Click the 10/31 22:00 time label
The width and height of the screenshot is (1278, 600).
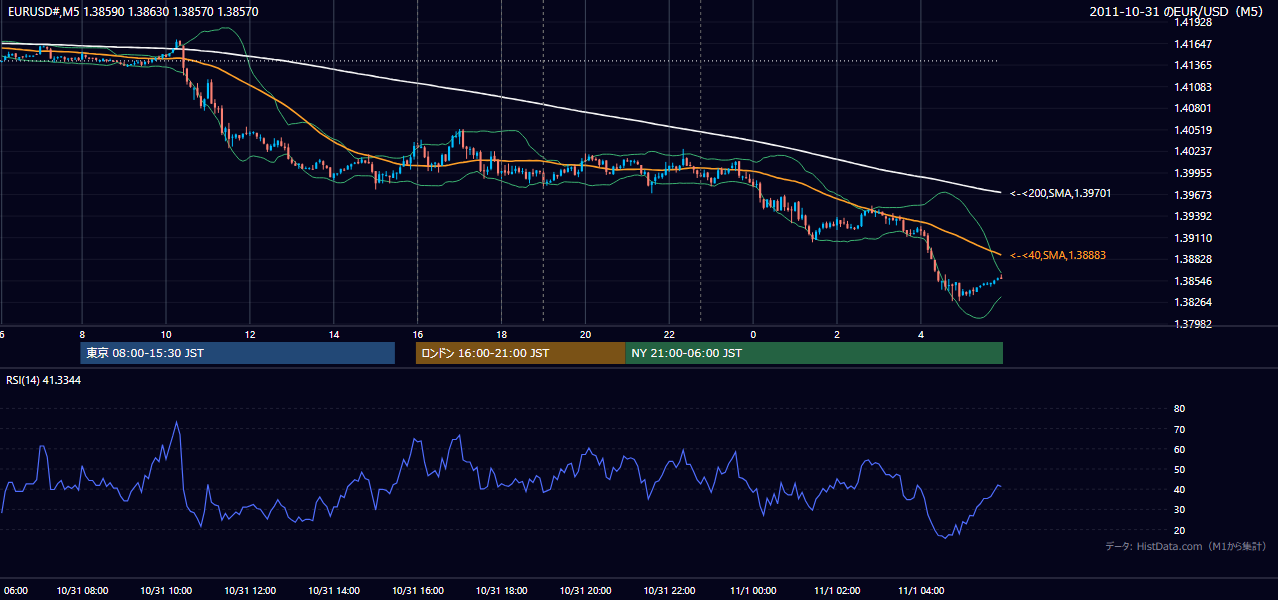point(670,590)
